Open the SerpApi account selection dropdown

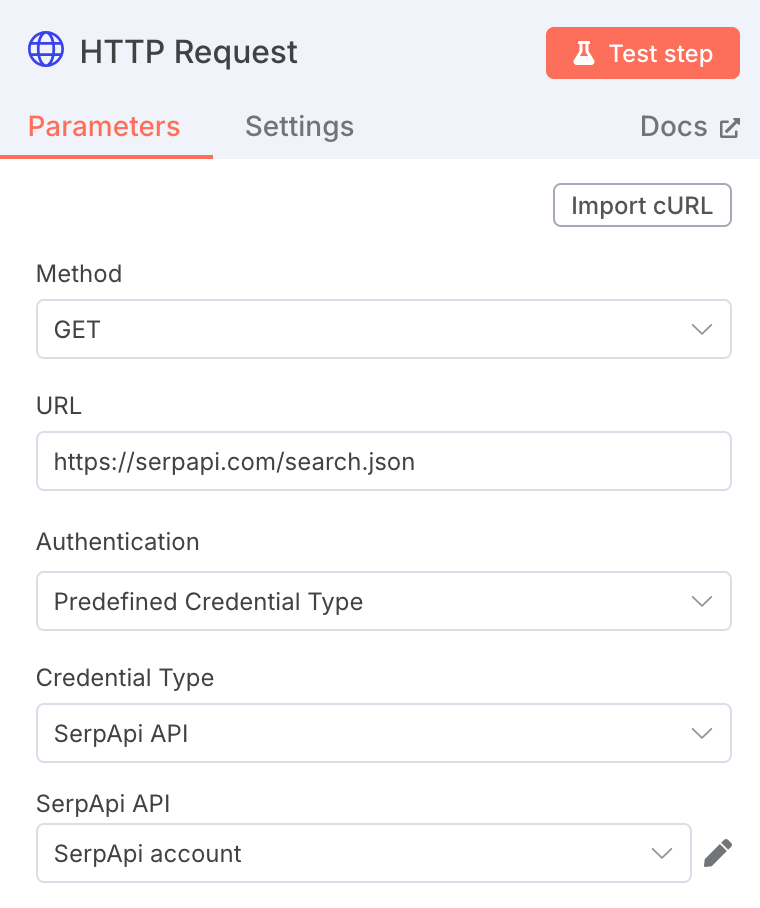(x=364, y=853)
